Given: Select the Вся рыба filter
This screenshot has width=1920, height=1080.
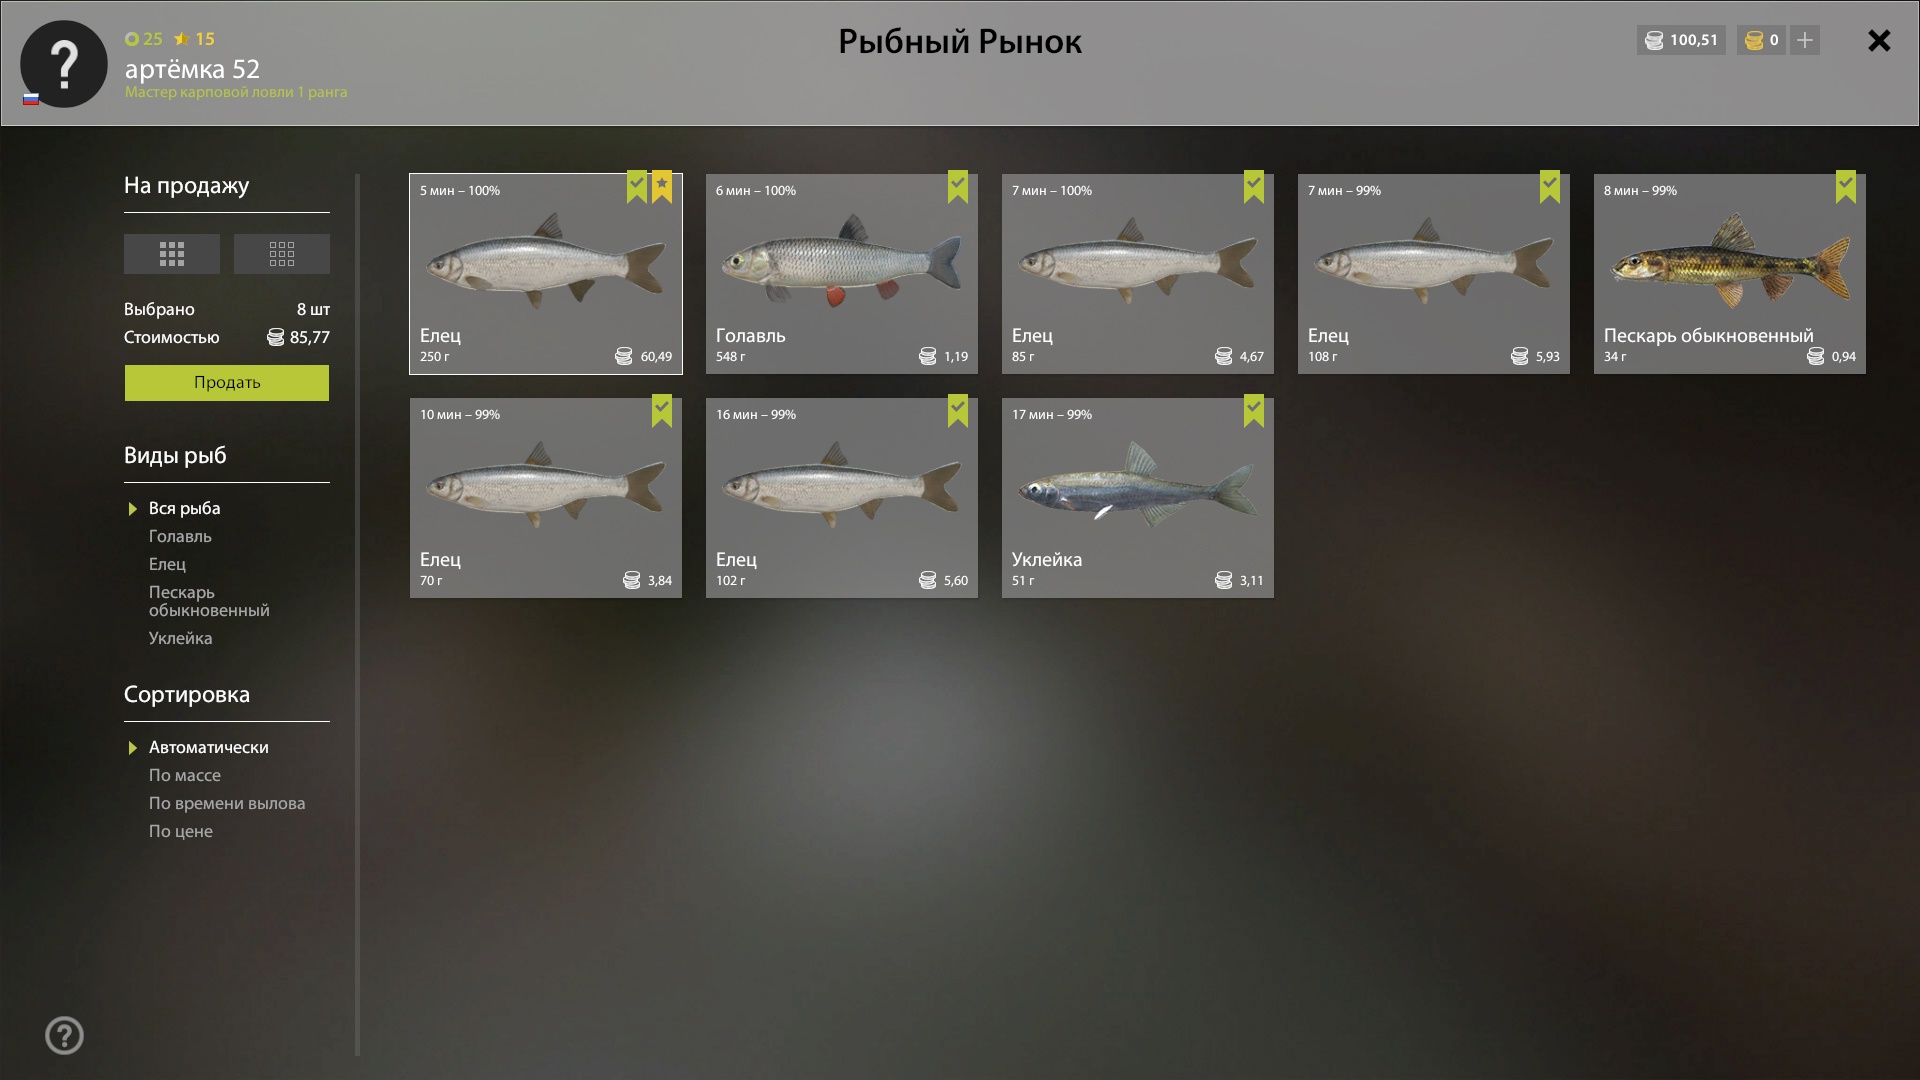Looking at the screenshot, I should pyautogui.click(x=184, y=508).
